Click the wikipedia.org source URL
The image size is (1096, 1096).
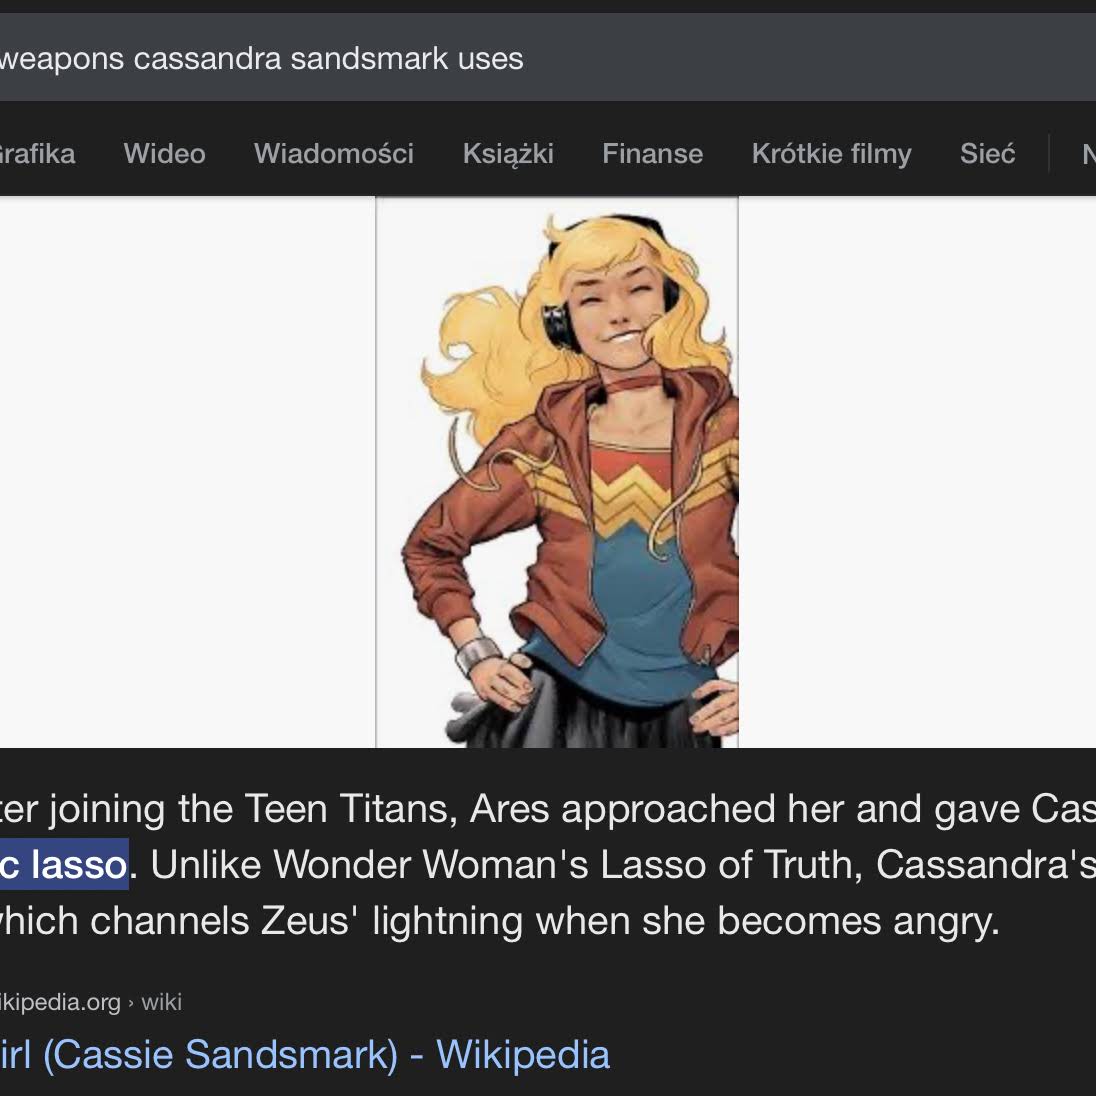pyautogui.click(x=60, y=1002)
